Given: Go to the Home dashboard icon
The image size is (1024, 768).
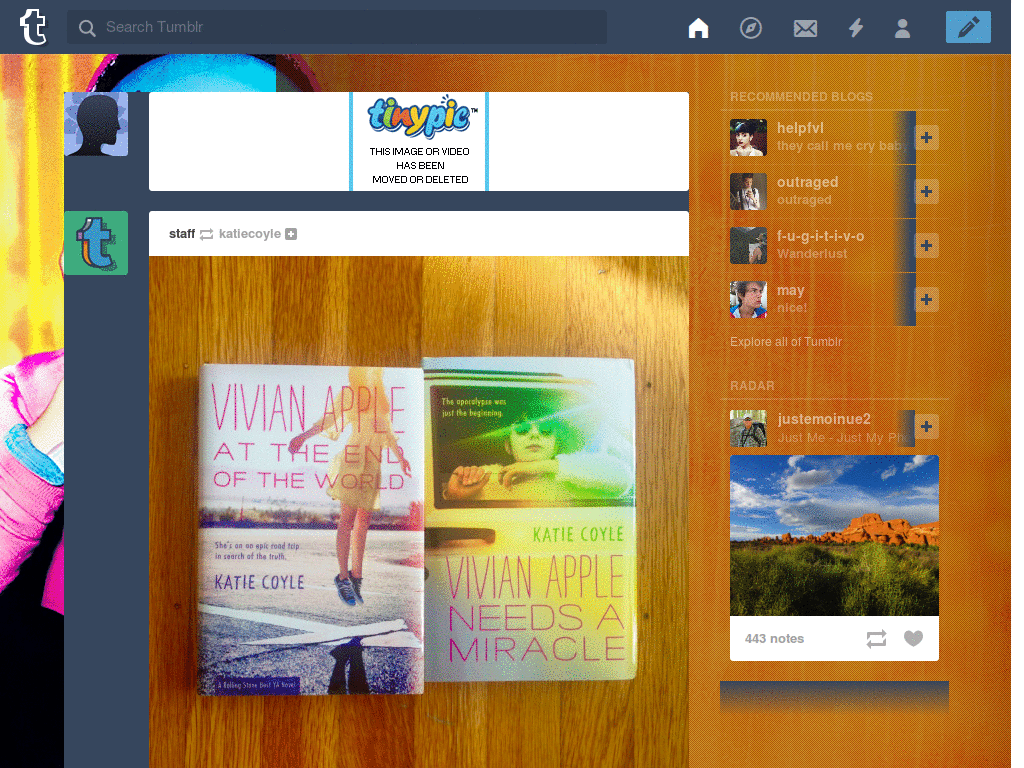Looking at the screenshot, I should 698,27.
